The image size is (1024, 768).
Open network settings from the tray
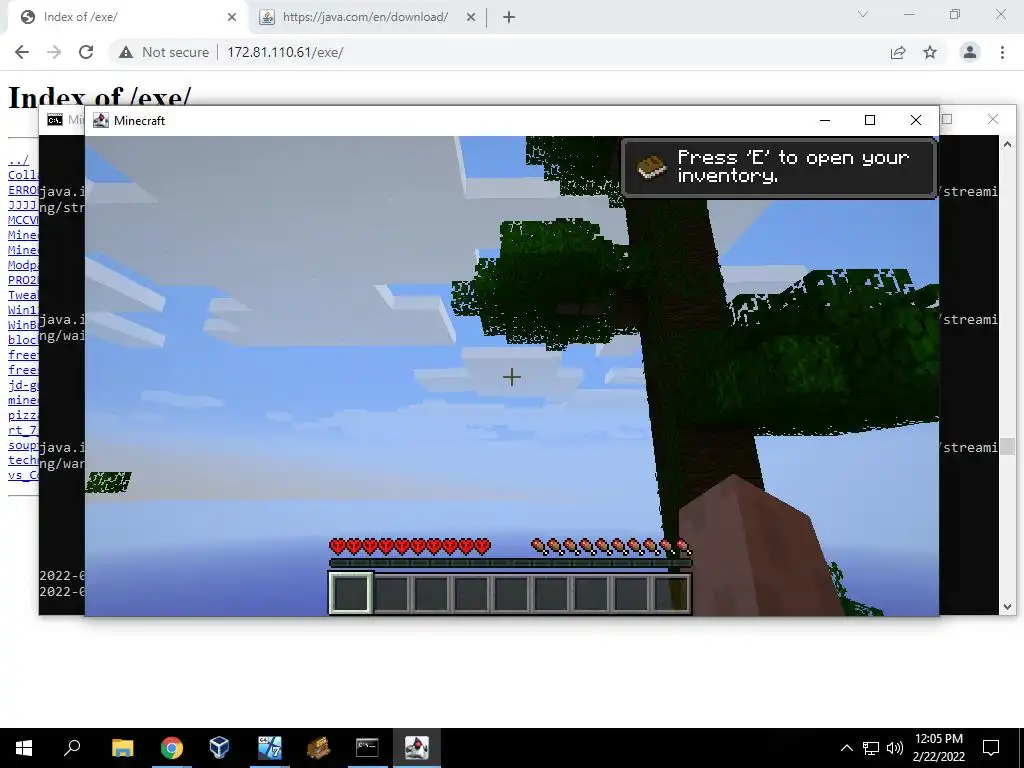[871, 748]
